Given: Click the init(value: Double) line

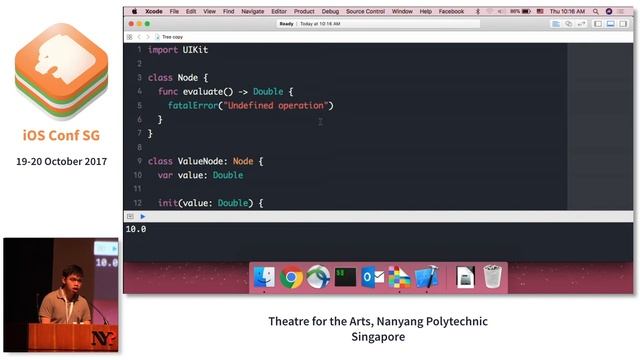Looking at the screenshot, I should pyautogui.click(x=210, y=203).
